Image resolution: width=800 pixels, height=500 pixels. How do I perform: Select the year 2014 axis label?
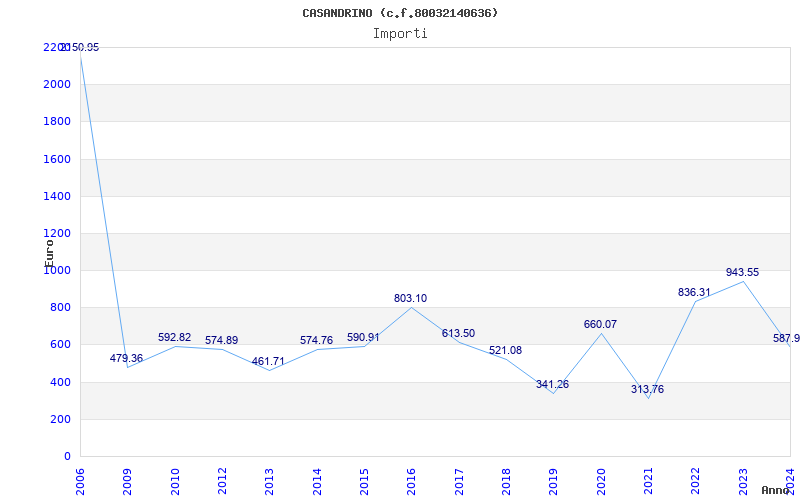pyautogui.click(x=317, y=481)
